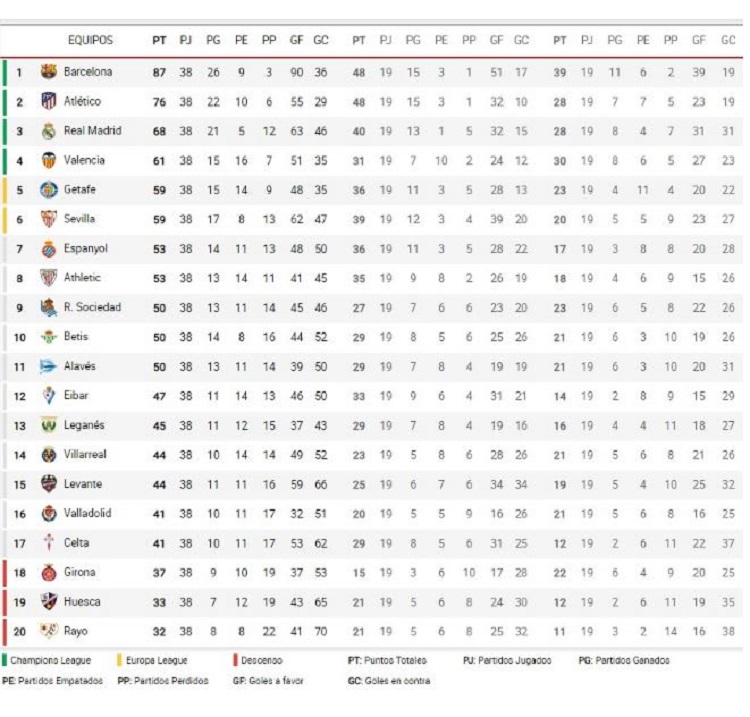Click the yellow Europa League legend swatch
The image size is (750, 717).
120,661
